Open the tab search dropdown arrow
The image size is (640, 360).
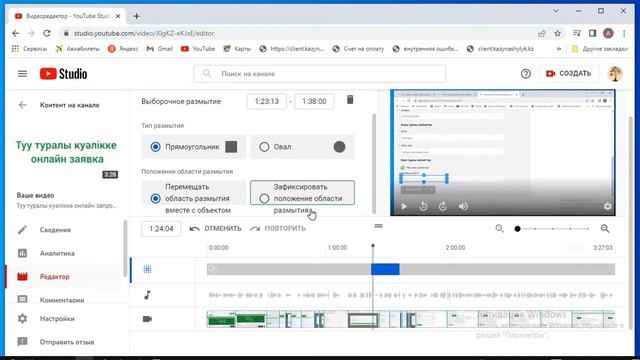tap(556, 11)
